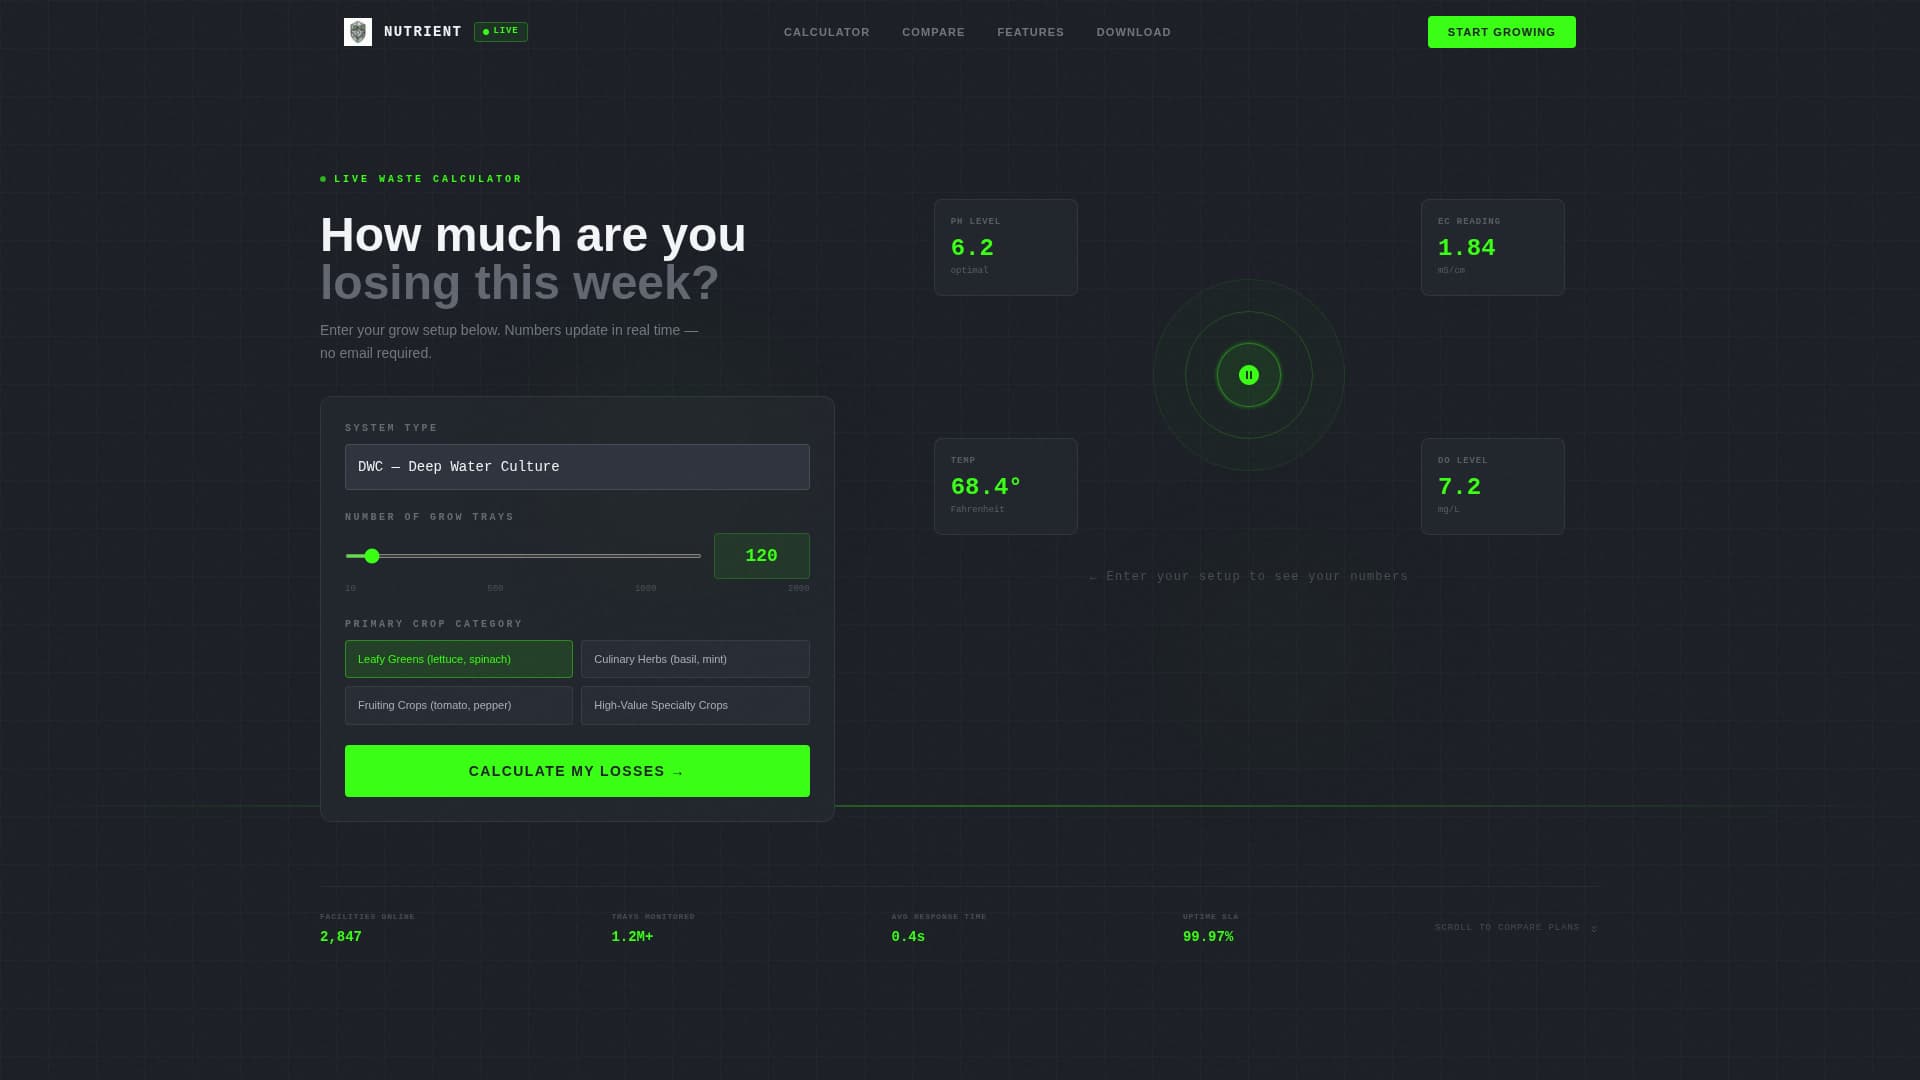1920x1080 pixels.
Task: Click Scroll to Compare Plans link
Action: (1515, 928)
